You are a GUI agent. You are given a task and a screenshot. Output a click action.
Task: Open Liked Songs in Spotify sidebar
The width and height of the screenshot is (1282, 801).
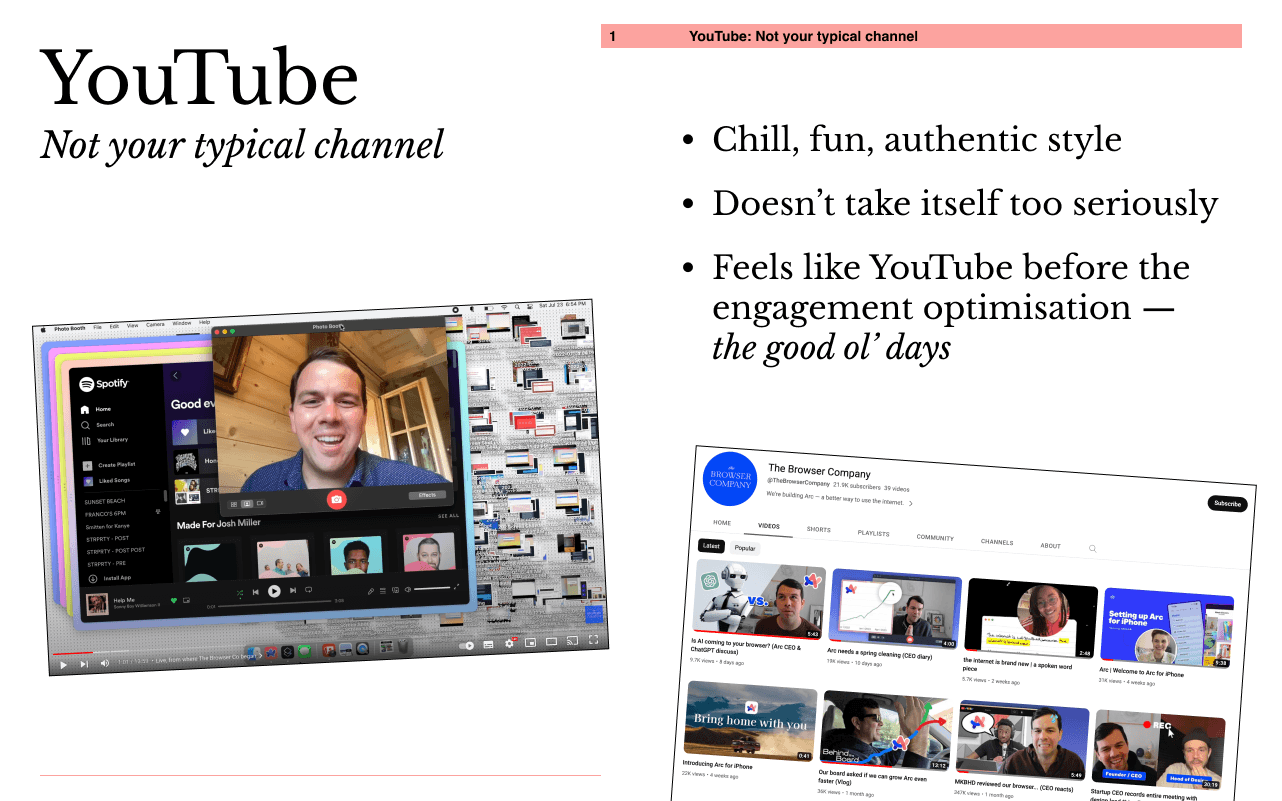107,481
